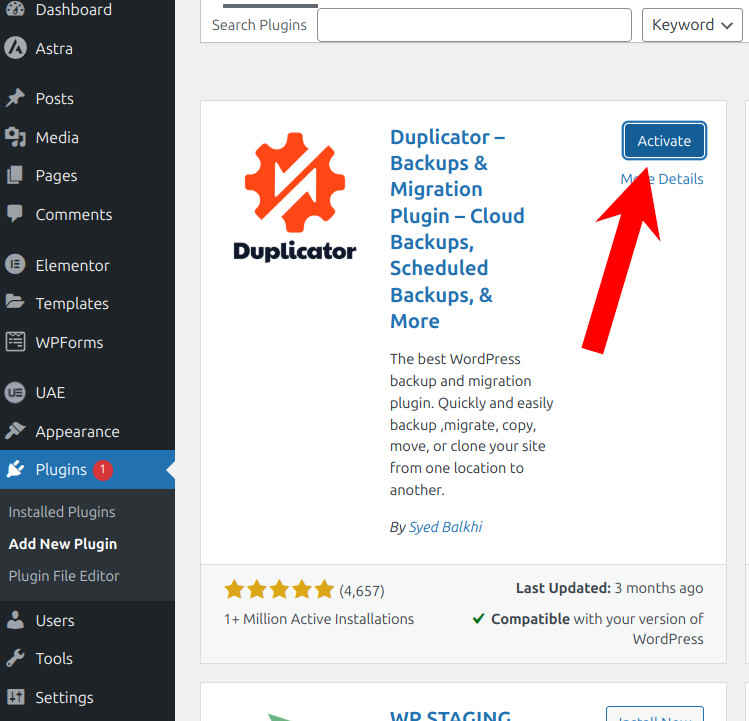Click the Search Plugins input field
This screenshot has width=749, height=721.
[474, 25]
